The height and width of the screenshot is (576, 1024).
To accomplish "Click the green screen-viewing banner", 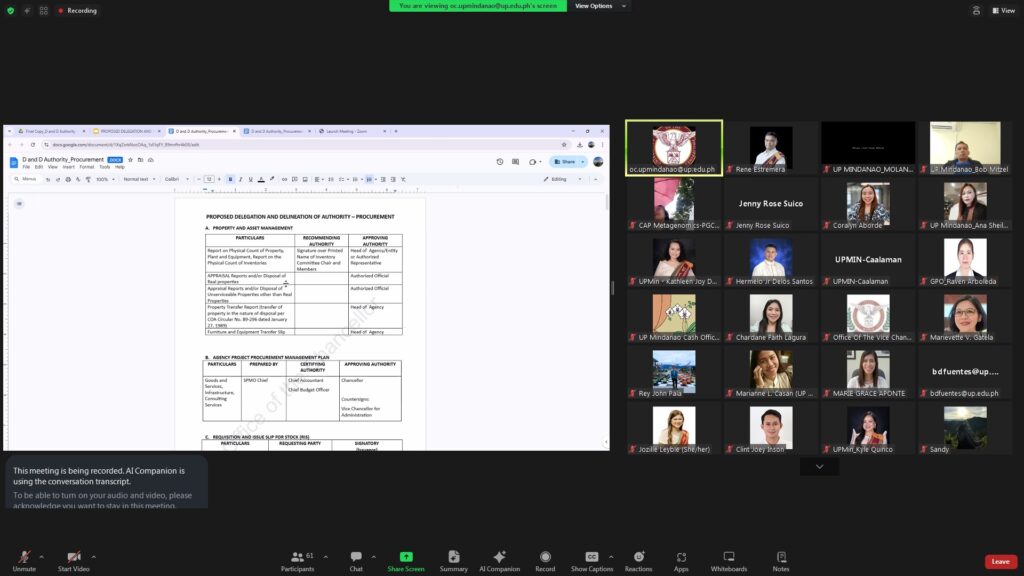I will click(478, 6).
